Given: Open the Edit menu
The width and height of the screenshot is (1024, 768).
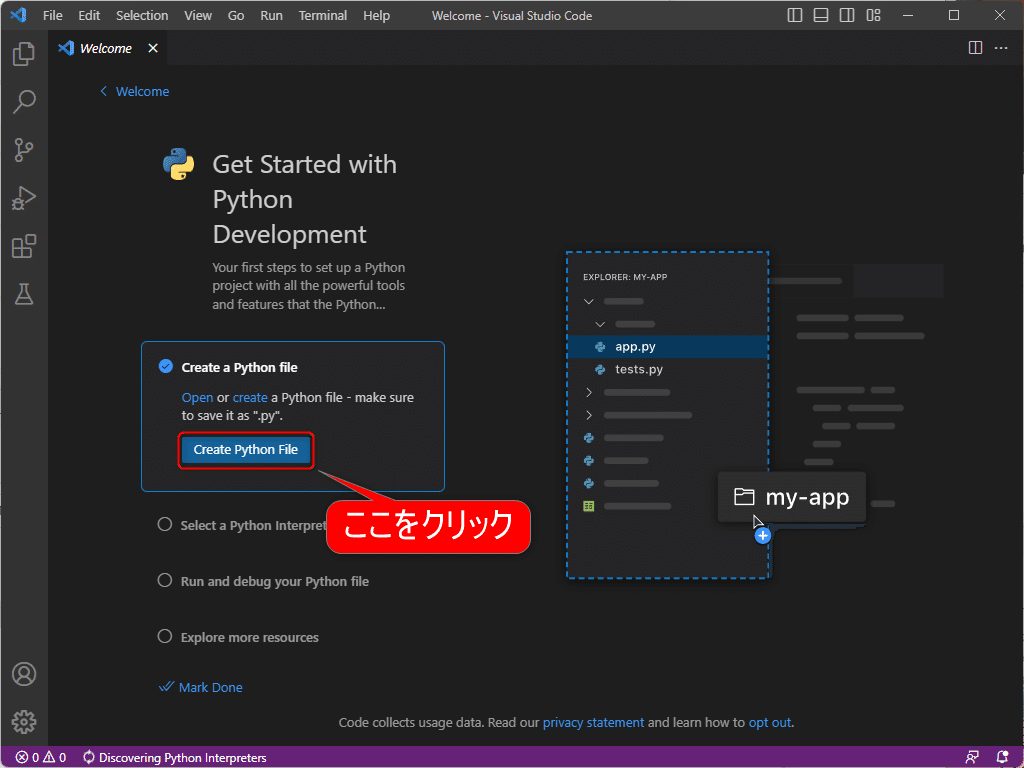Looking at the screenshot, I should [x=89, y=15].
